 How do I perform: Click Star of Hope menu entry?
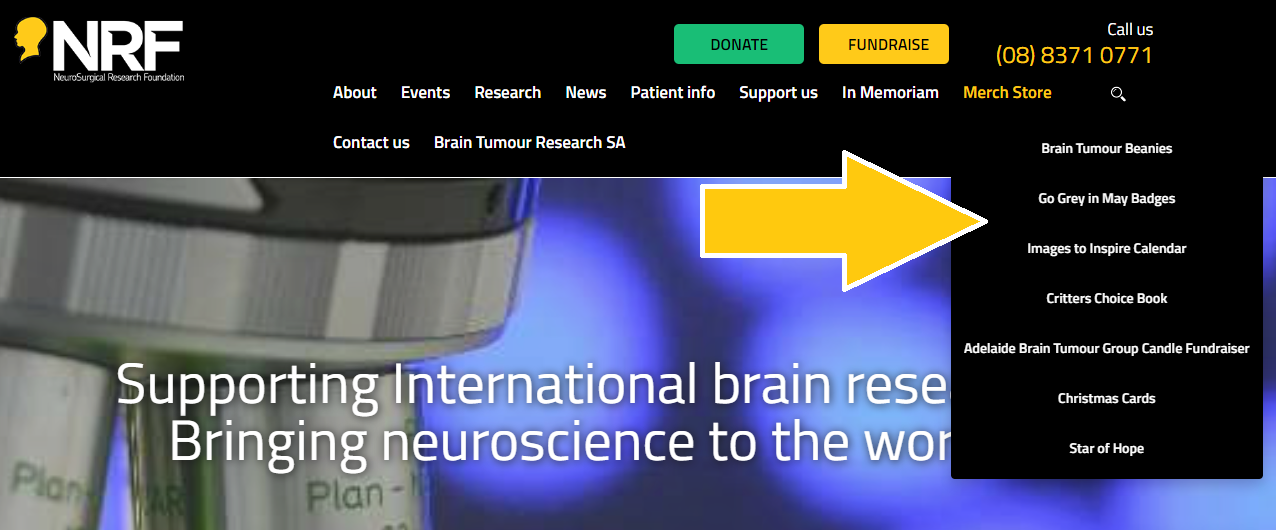click(1106, 448)
